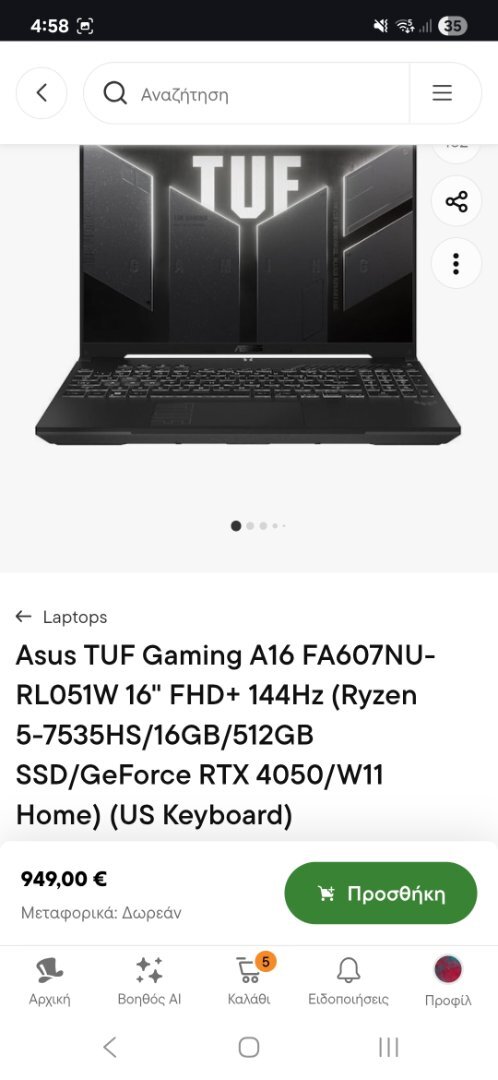498x1080 pixels.
Task: Select the second image carousel dot
Action: coord(250,526)
